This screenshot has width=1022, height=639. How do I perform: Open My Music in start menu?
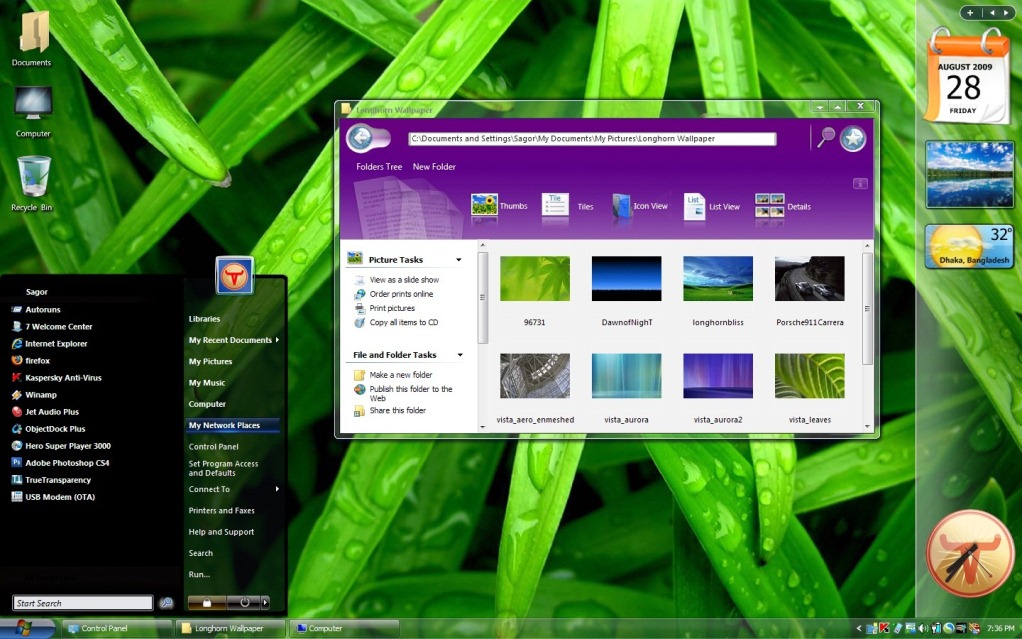[x=207, y=383]
